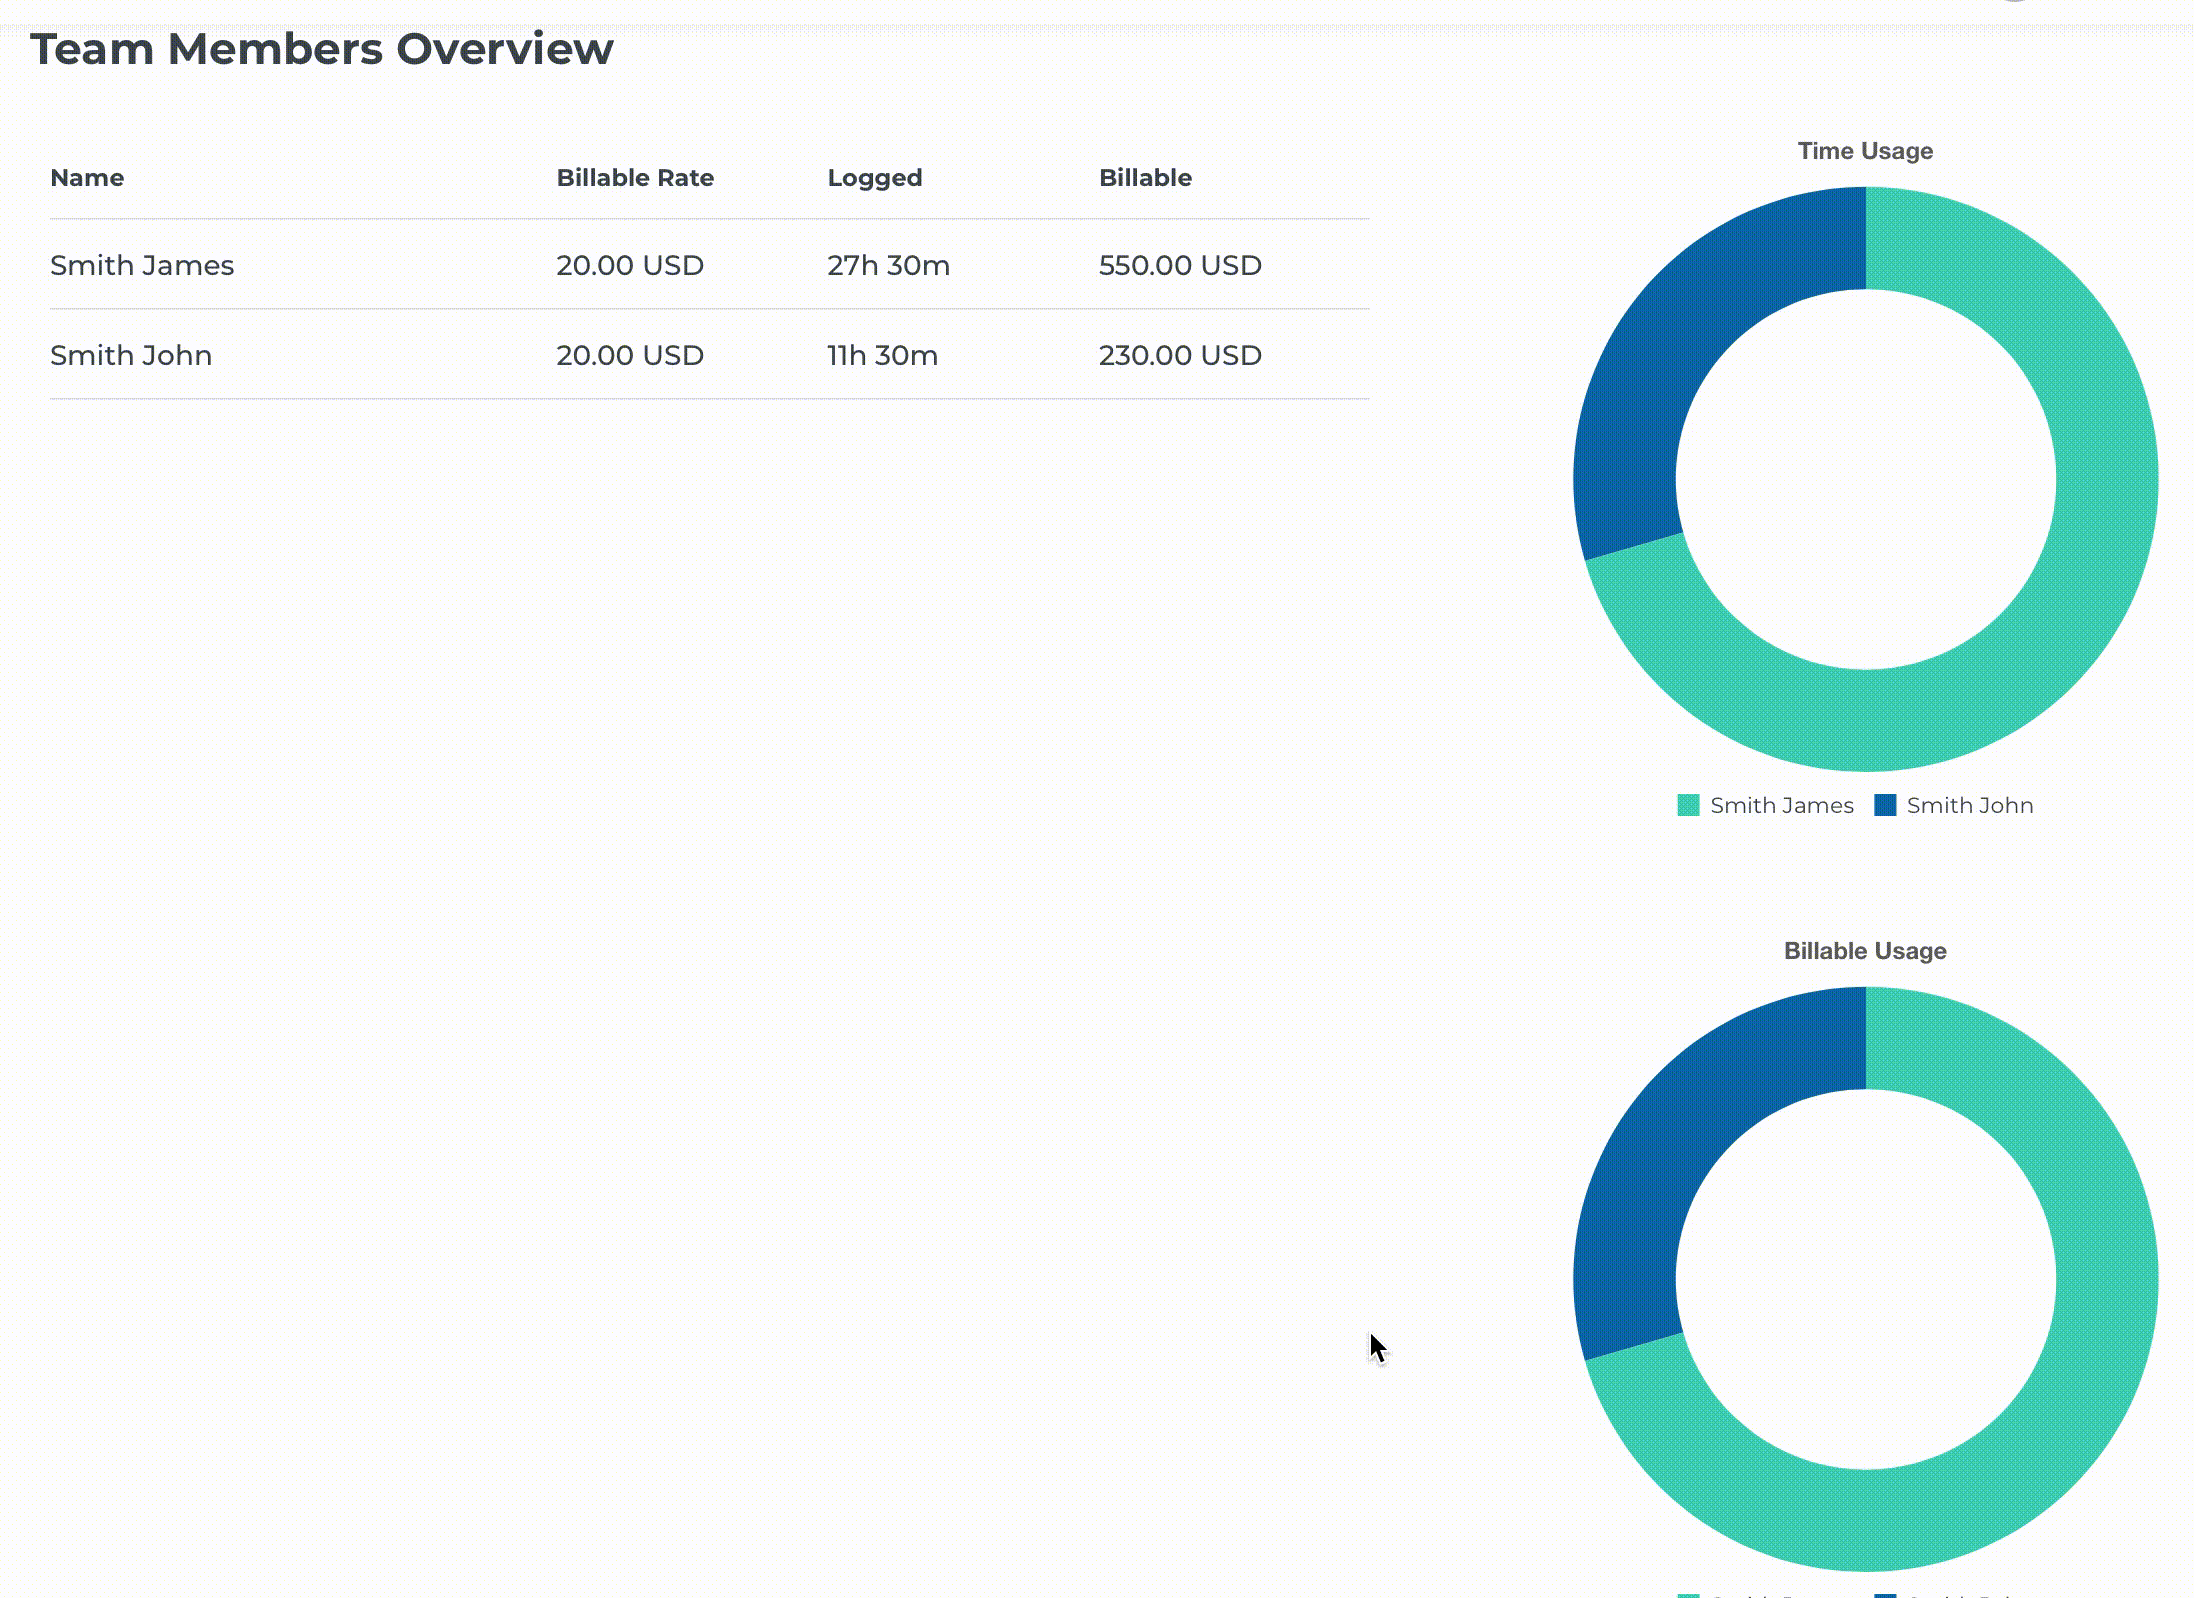Click the 11h 30m logged time value

(882, 355)
